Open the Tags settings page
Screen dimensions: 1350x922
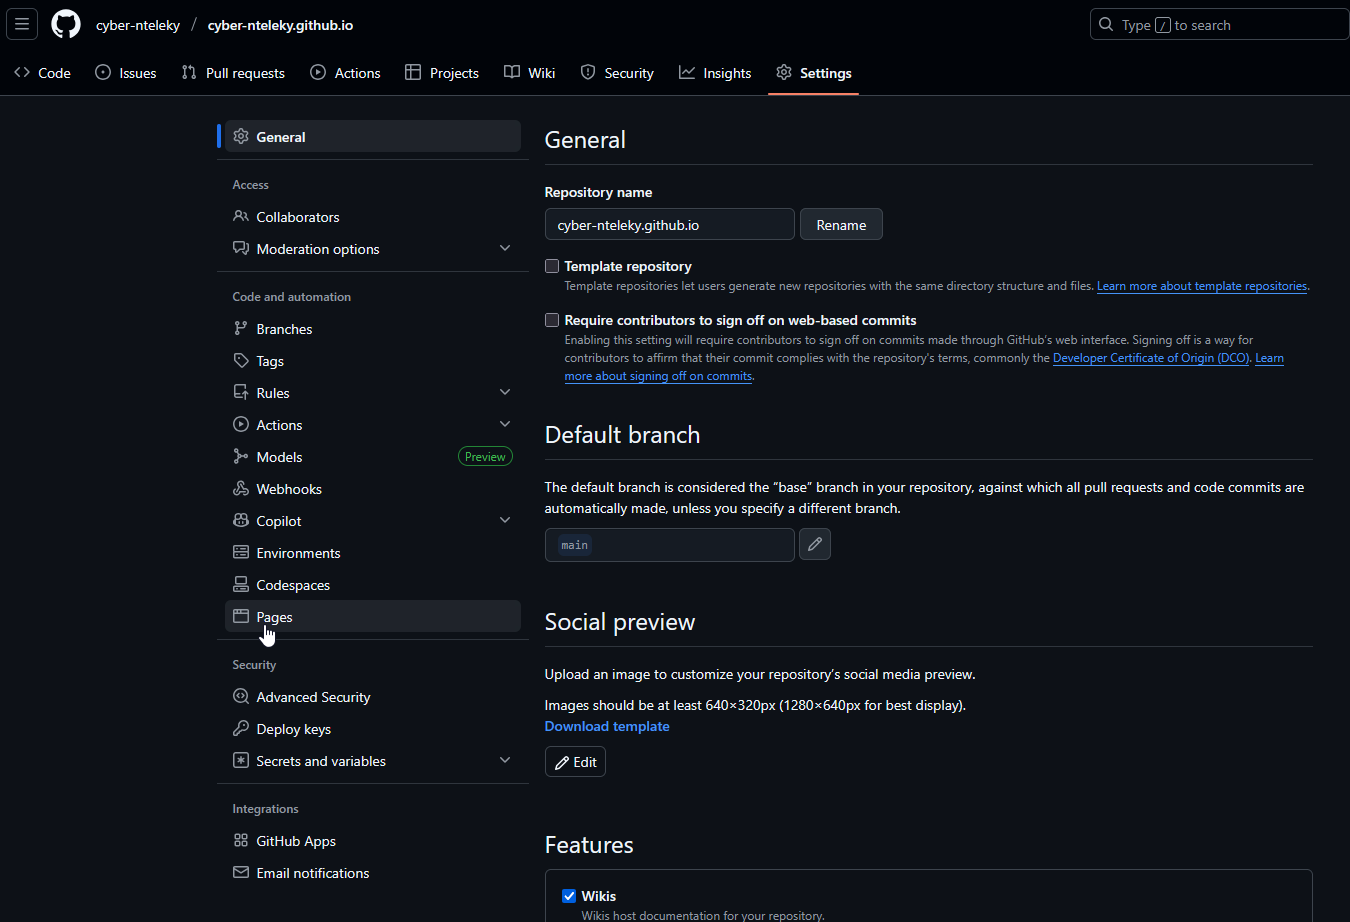tap(373, 360)
